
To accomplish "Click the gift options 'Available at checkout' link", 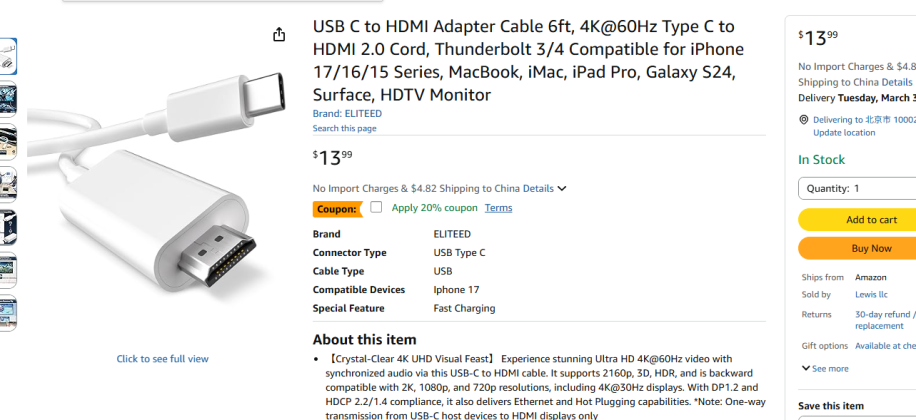I will point(884,346).
